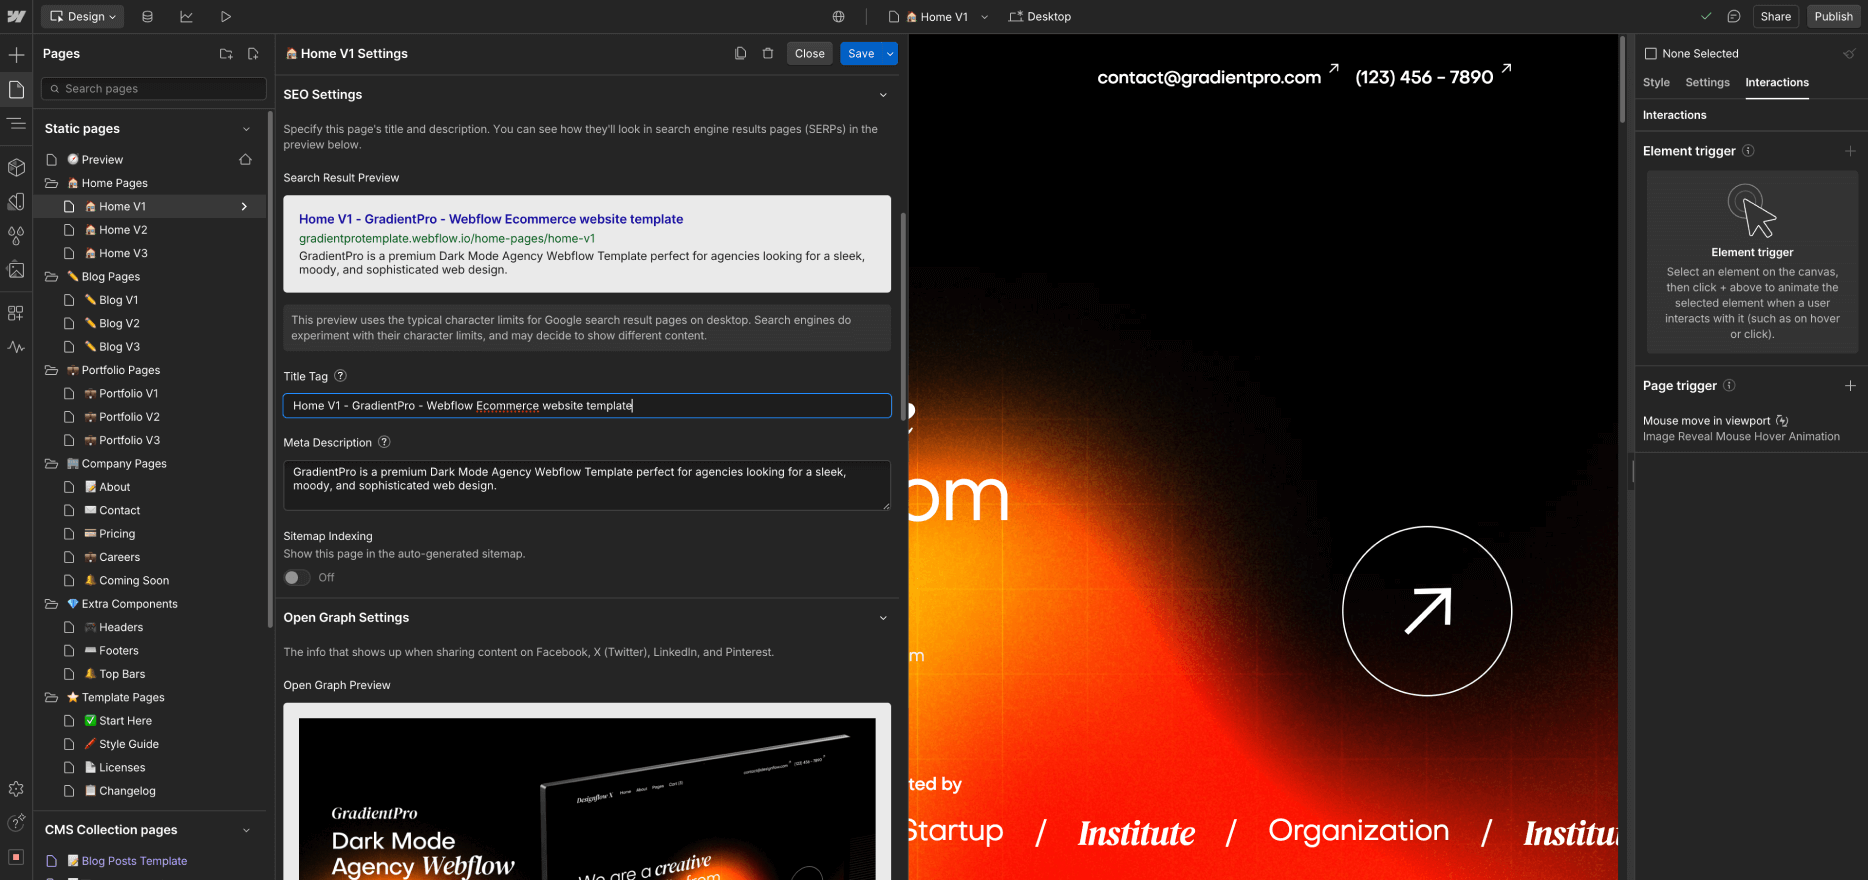This screenshot has height=880, width=1868.
Task: Create a new page
Action: click(253, 54)
